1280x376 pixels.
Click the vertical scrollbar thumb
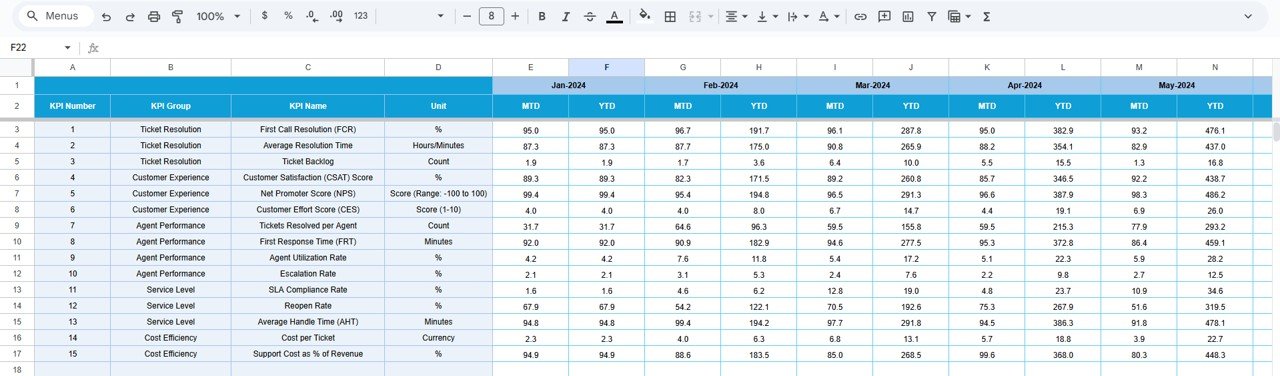pos(1275,133)
